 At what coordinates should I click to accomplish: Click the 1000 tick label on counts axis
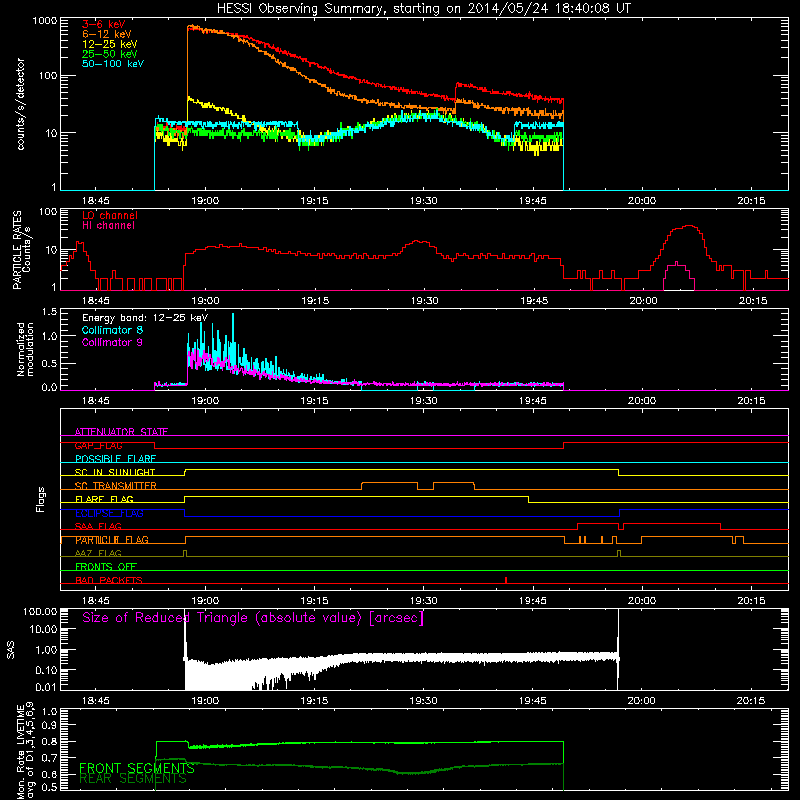point(44,21)
